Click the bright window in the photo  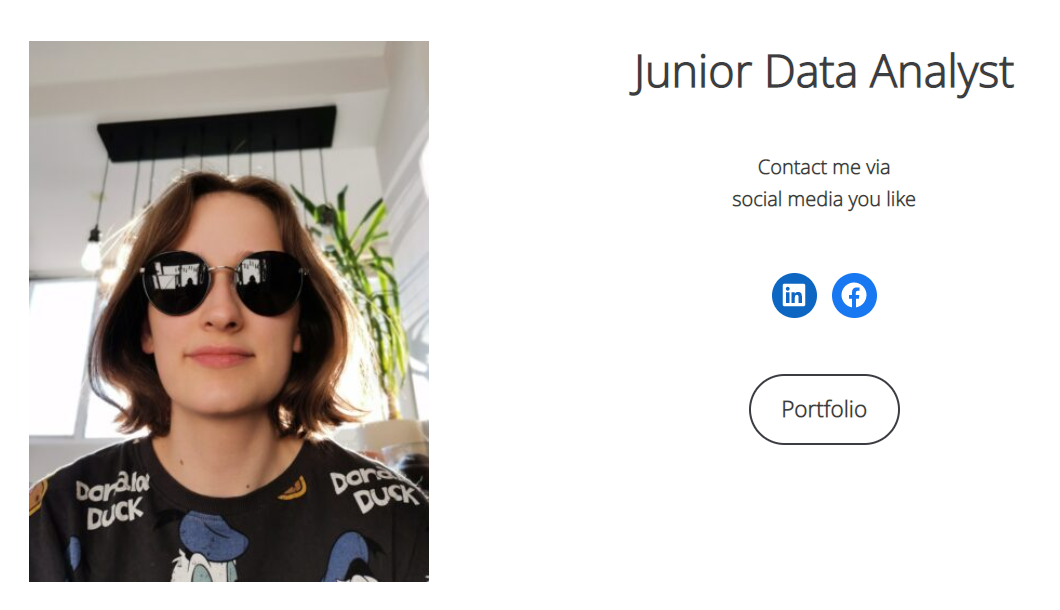(x=58, y=350)
